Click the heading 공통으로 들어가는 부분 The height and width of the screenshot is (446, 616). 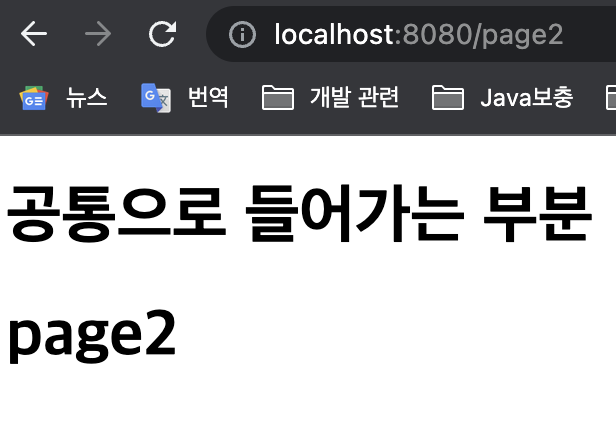[x=300, y=213]
